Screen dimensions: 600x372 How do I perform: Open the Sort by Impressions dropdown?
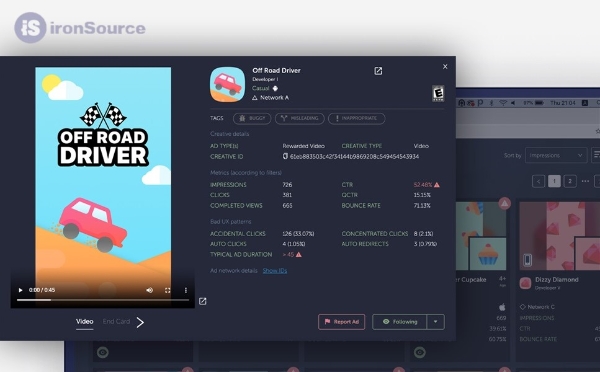(x=556, y=155)
